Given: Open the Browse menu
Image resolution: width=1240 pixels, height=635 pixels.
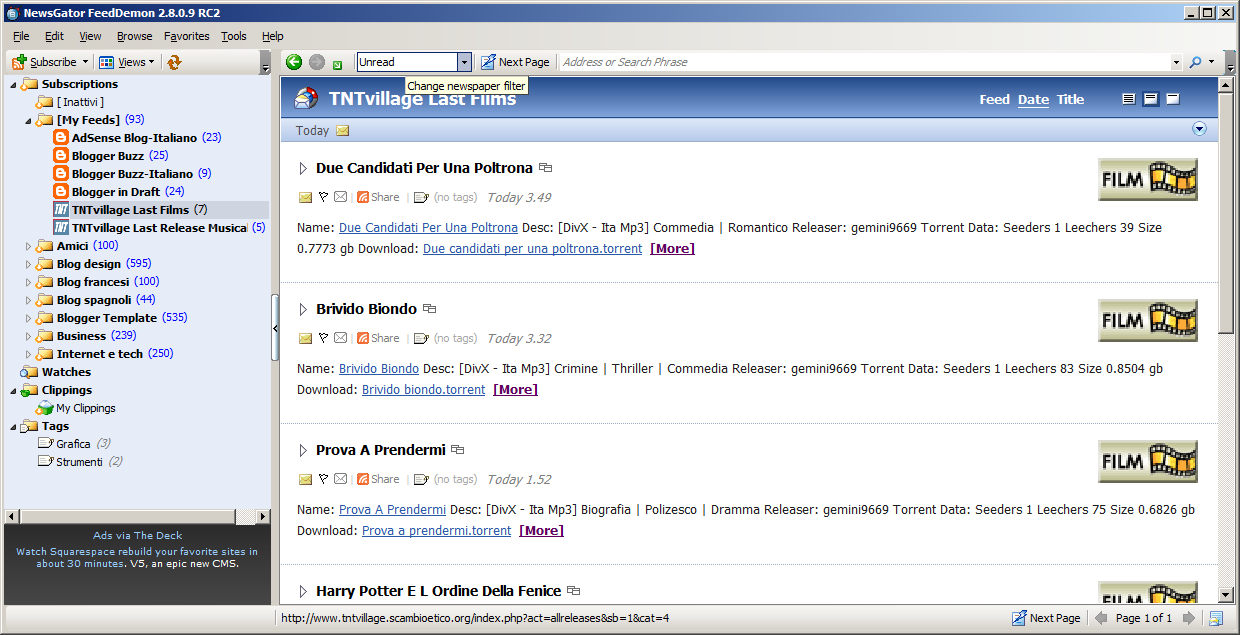Looking at the screenshot, I should pos(135,36).
